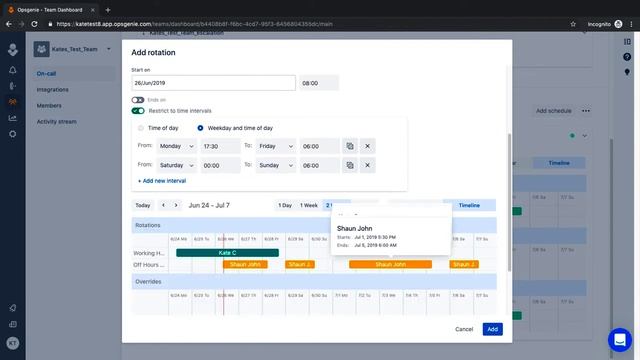Open the Saturday from-day dropdown
The width and height of the screenshot is (640, 360).
coord(176,165)
